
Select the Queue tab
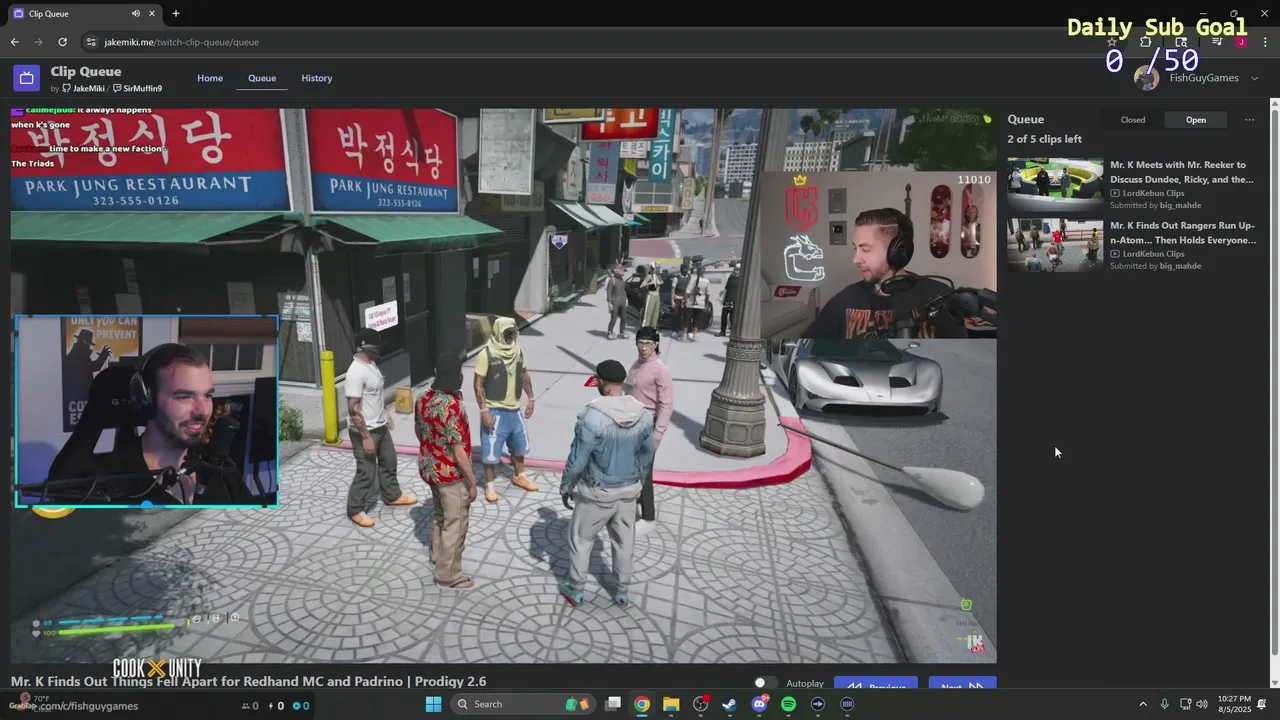[x=262, y=78]
